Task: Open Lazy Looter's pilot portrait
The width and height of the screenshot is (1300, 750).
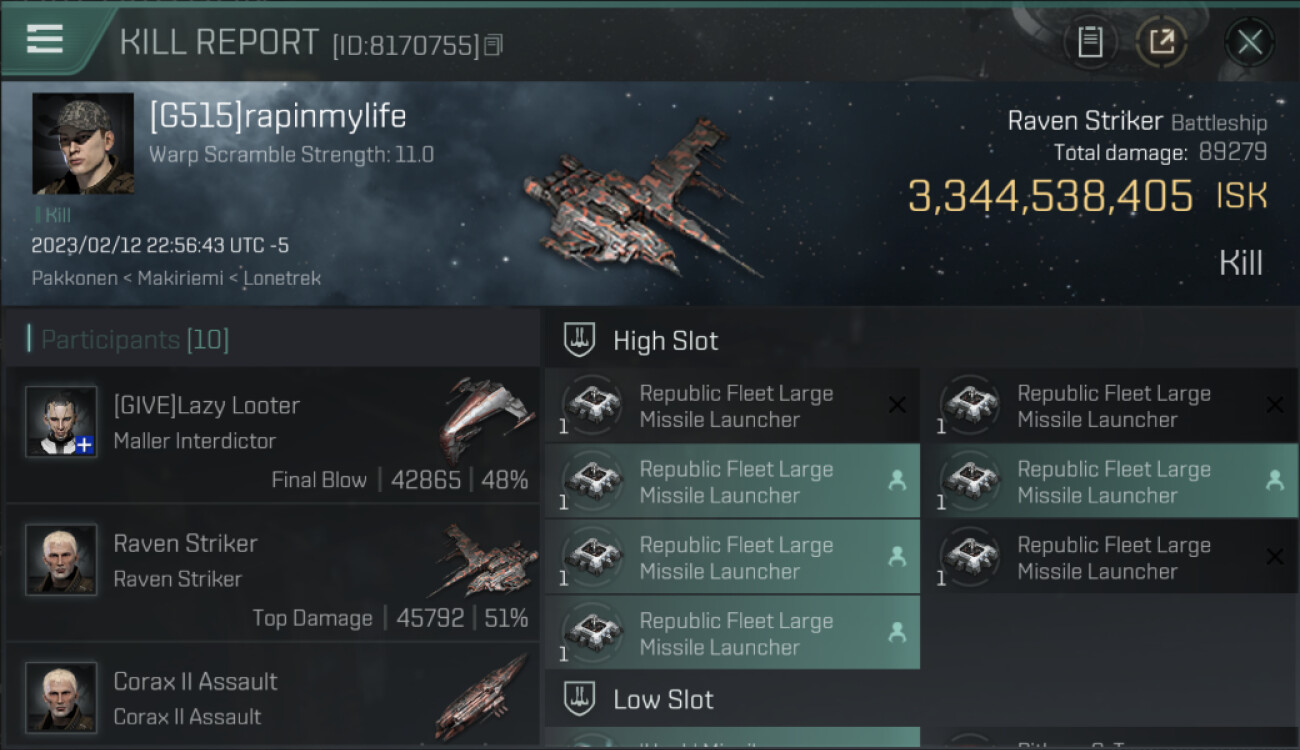Action: coord(61,422)
